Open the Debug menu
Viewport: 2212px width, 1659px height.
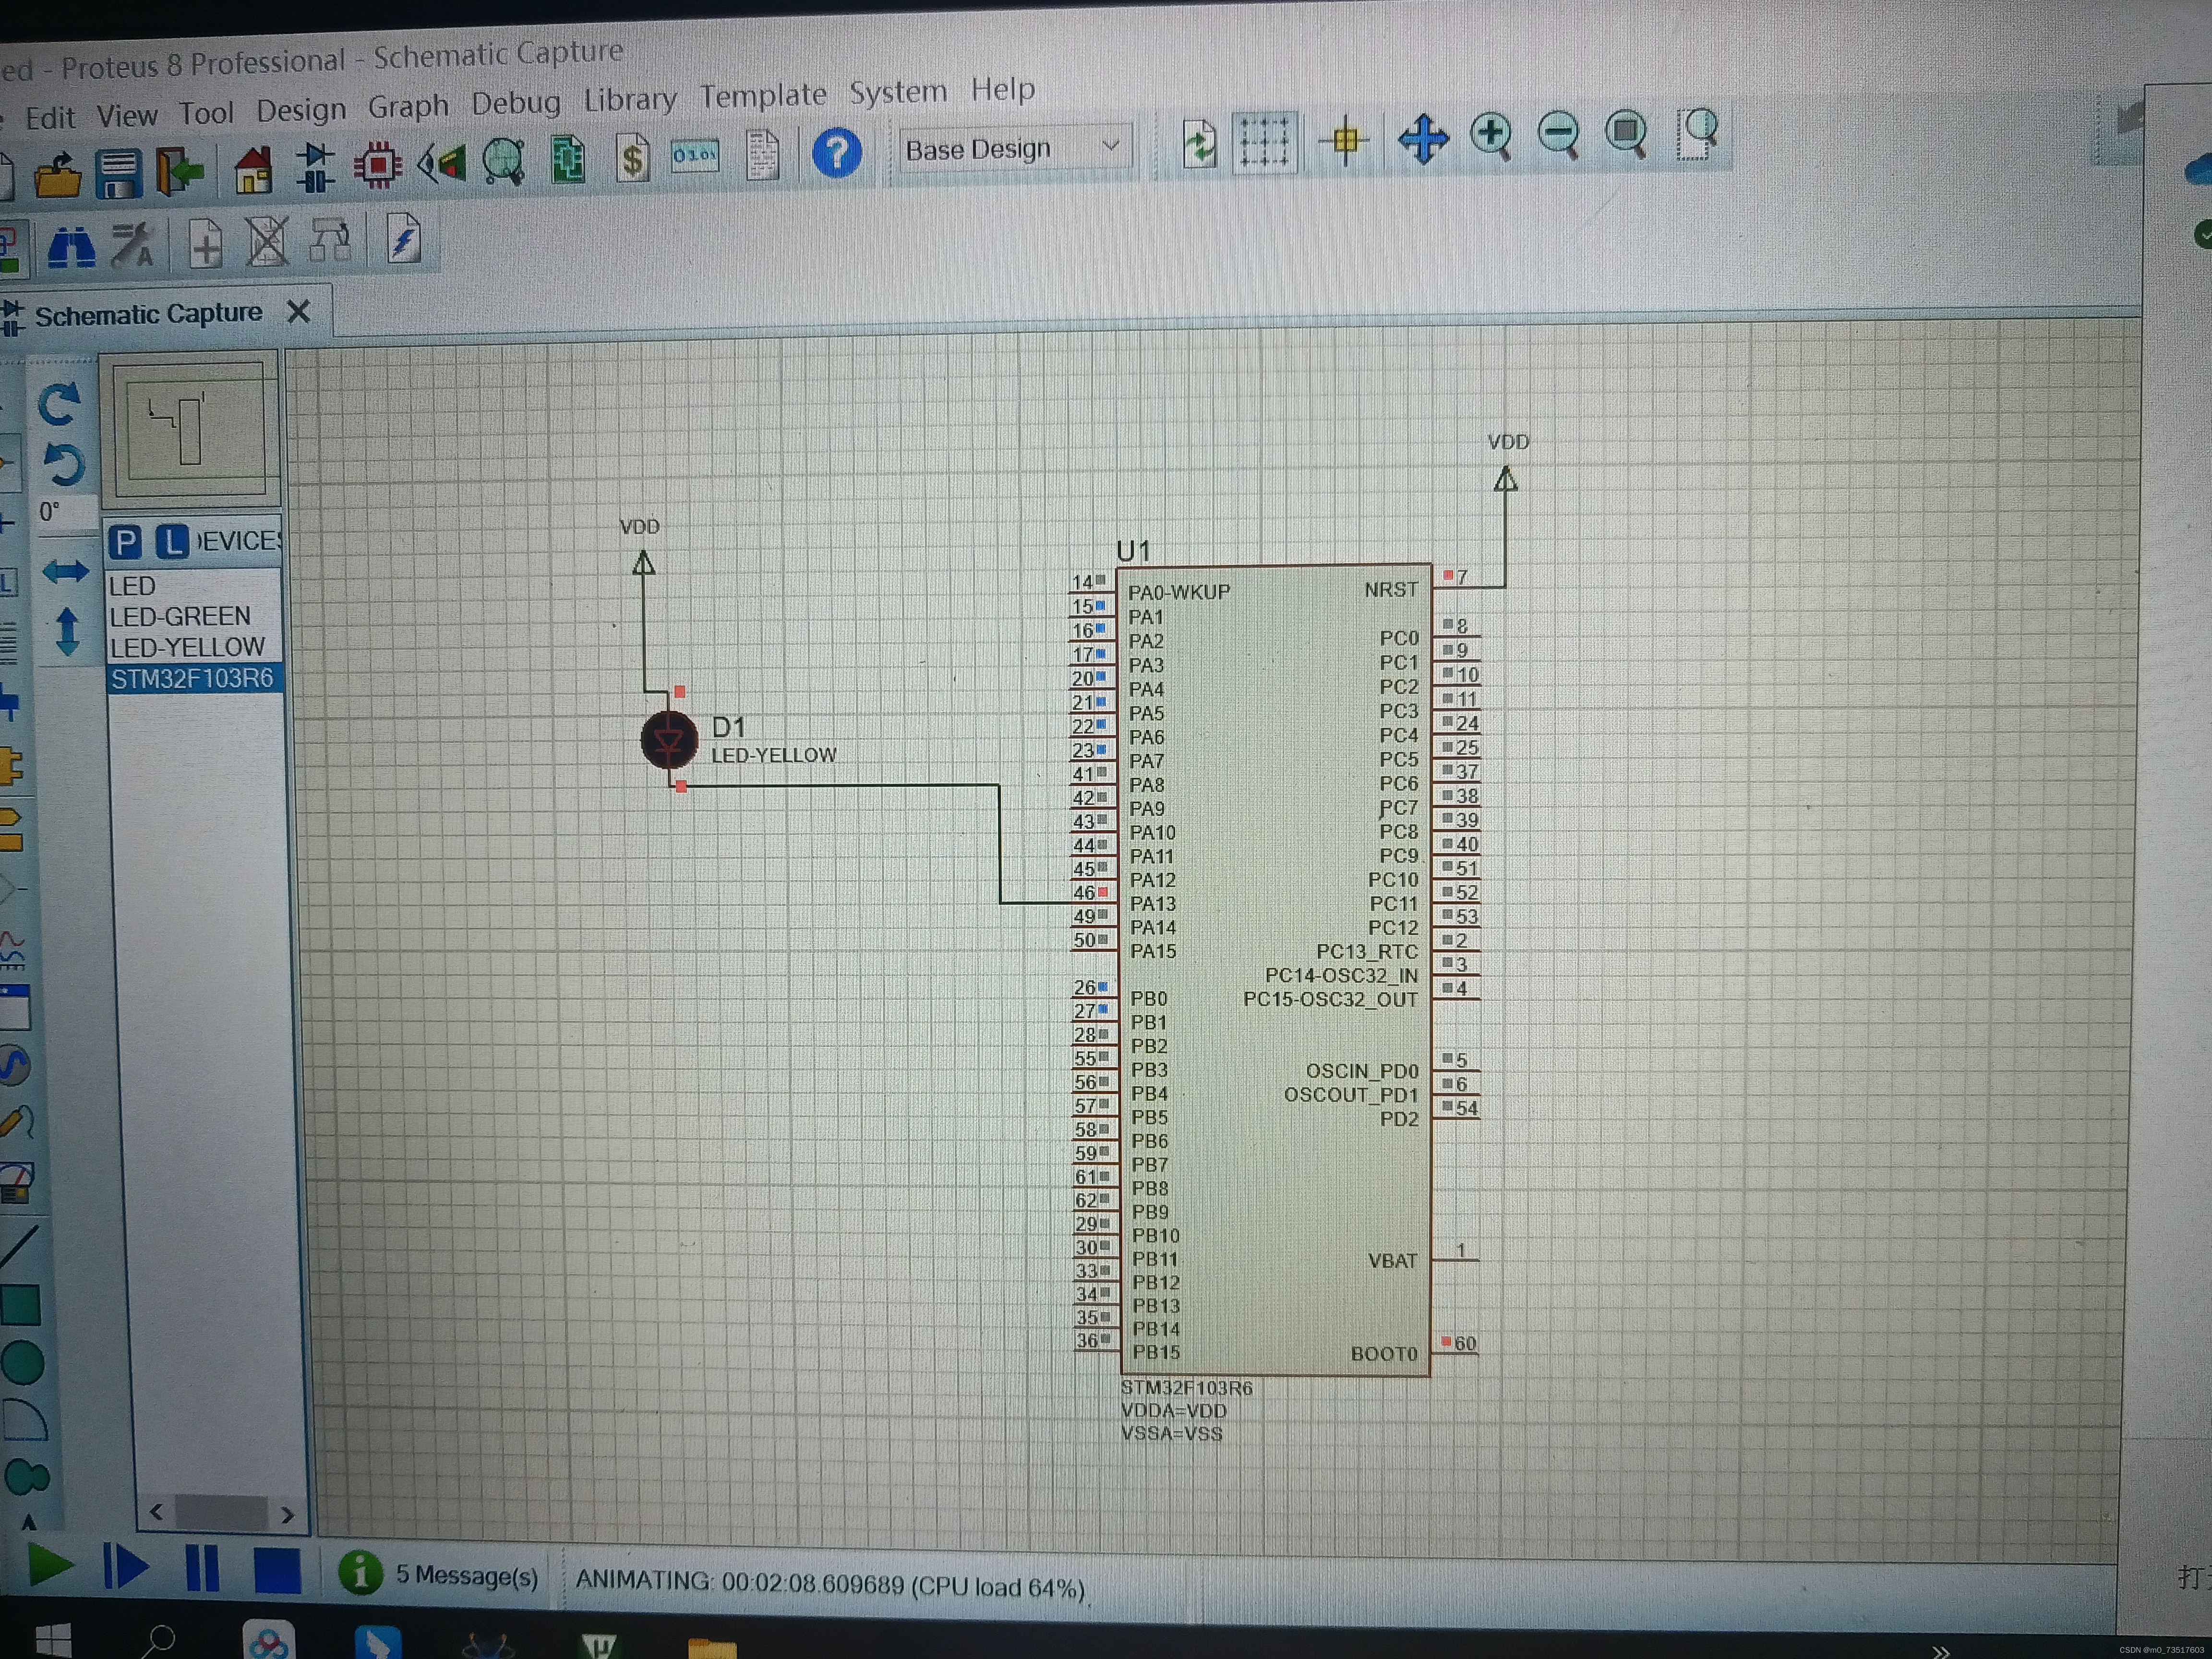pyautogui.click(x=515, y=103)
